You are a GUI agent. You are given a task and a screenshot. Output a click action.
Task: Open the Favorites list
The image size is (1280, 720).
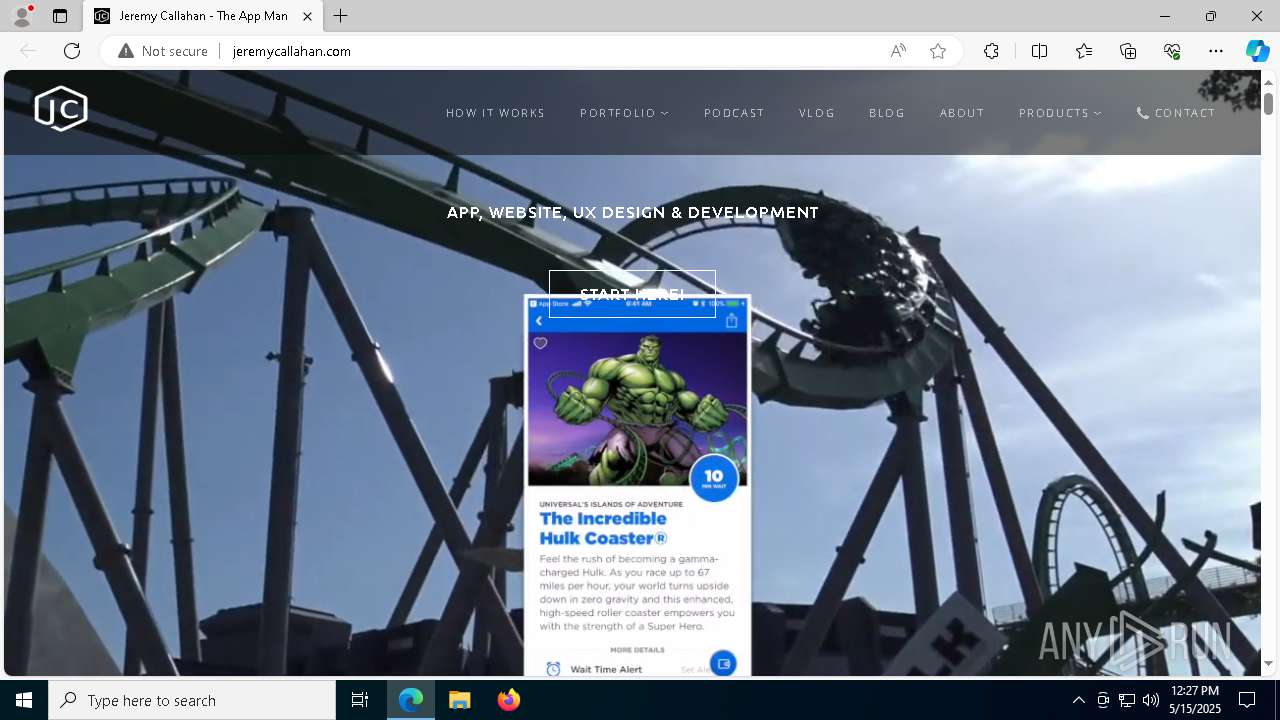1084,51
